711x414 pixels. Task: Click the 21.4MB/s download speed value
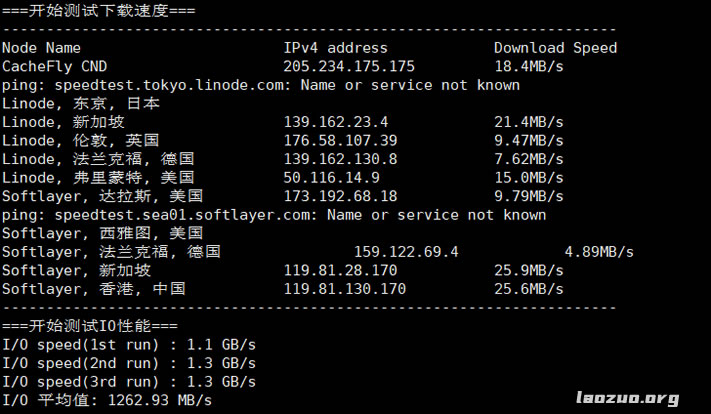click(x=528, y=122)
